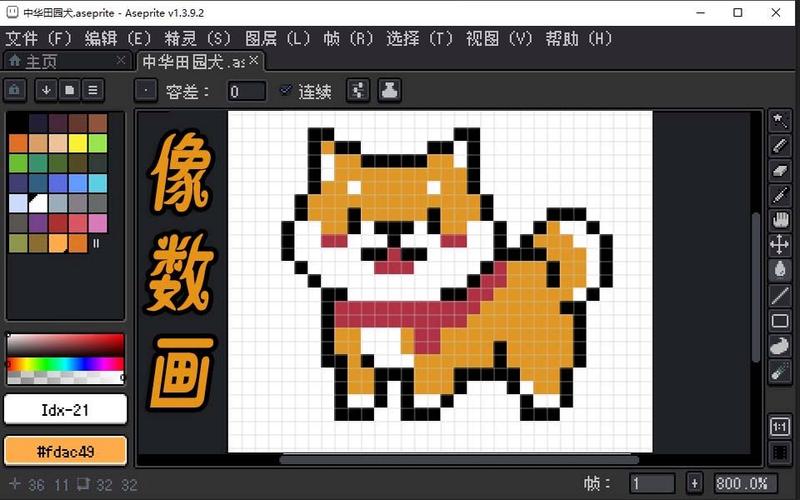
Task: Close the 中华田园犬 sprite tab
Action: coord(254,60)
